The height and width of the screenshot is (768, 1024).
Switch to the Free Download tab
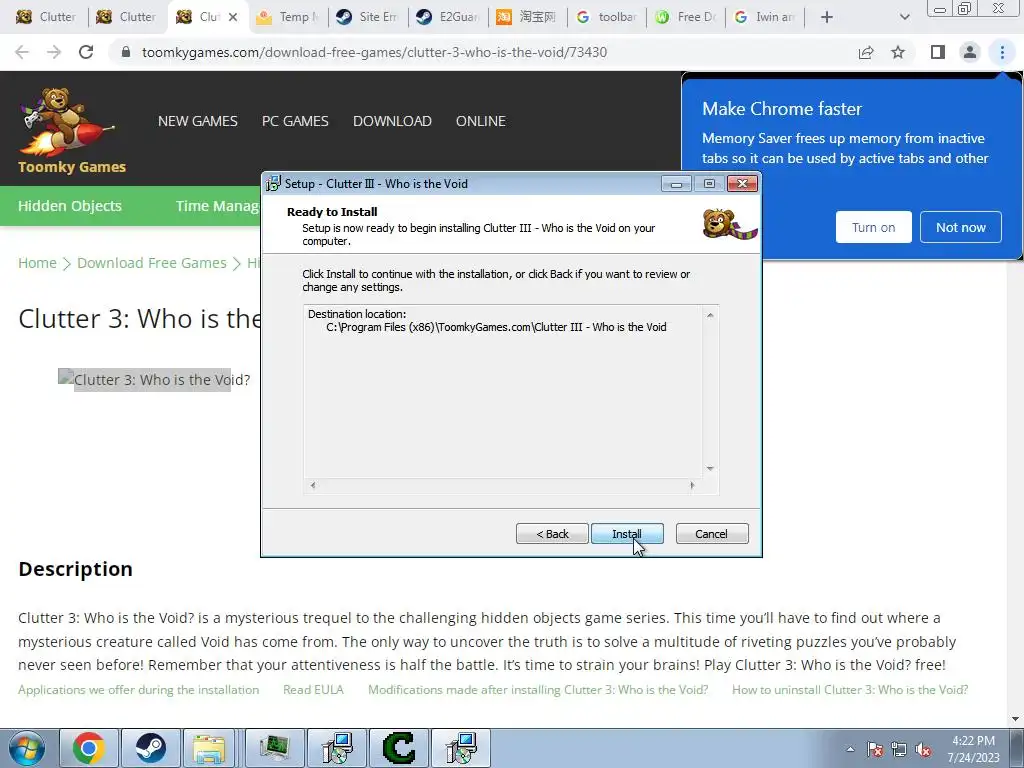pos(687,17)
